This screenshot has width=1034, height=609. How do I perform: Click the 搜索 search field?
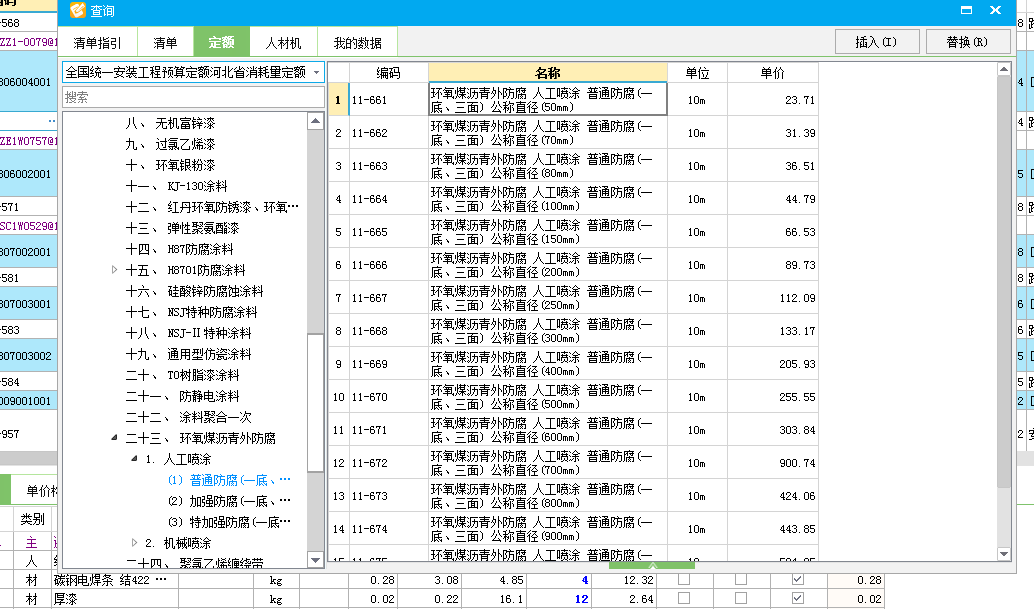[193, 98]
